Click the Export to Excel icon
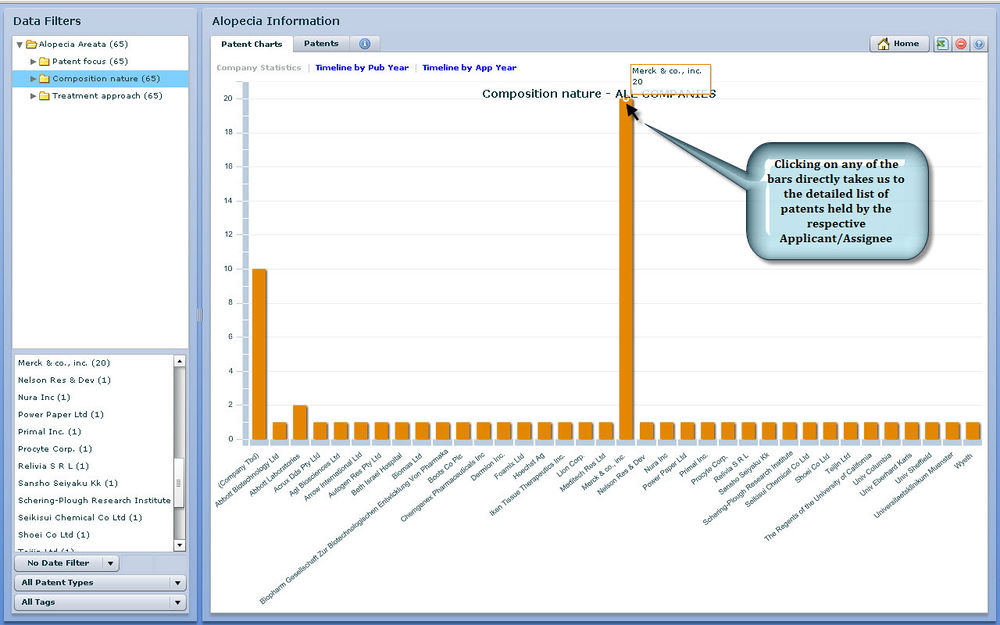The image size is (1000, 625). [x=942, y=44]
